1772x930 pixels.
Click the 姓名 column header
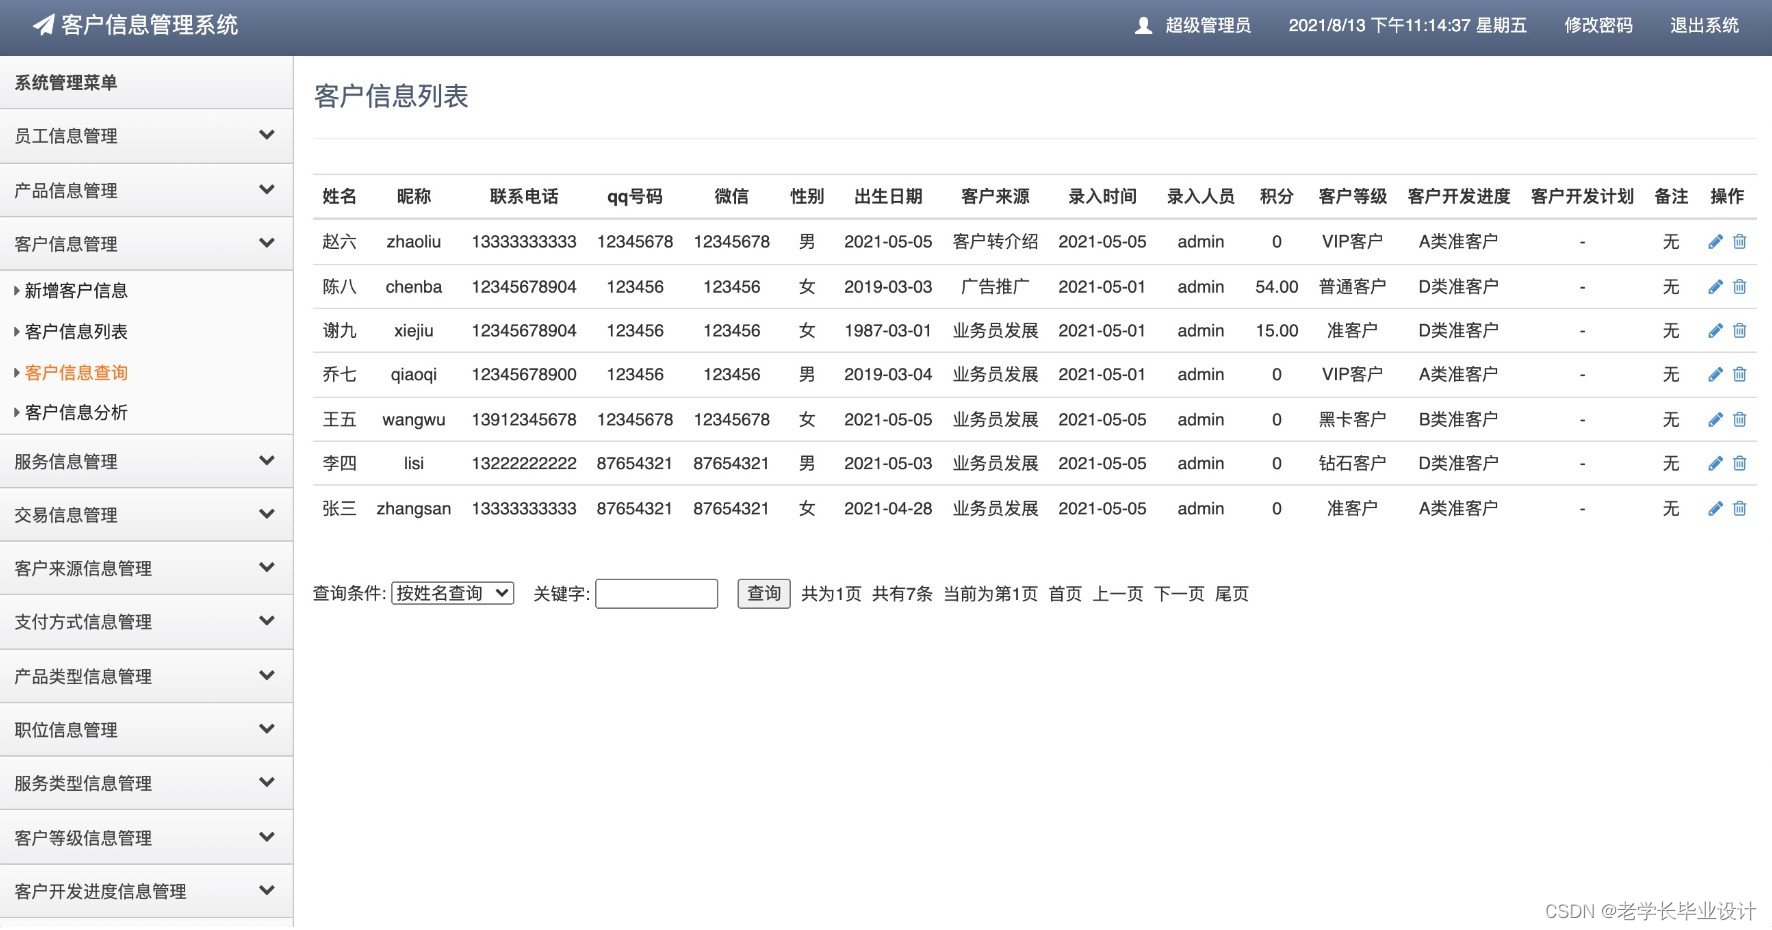coord(339,197)
